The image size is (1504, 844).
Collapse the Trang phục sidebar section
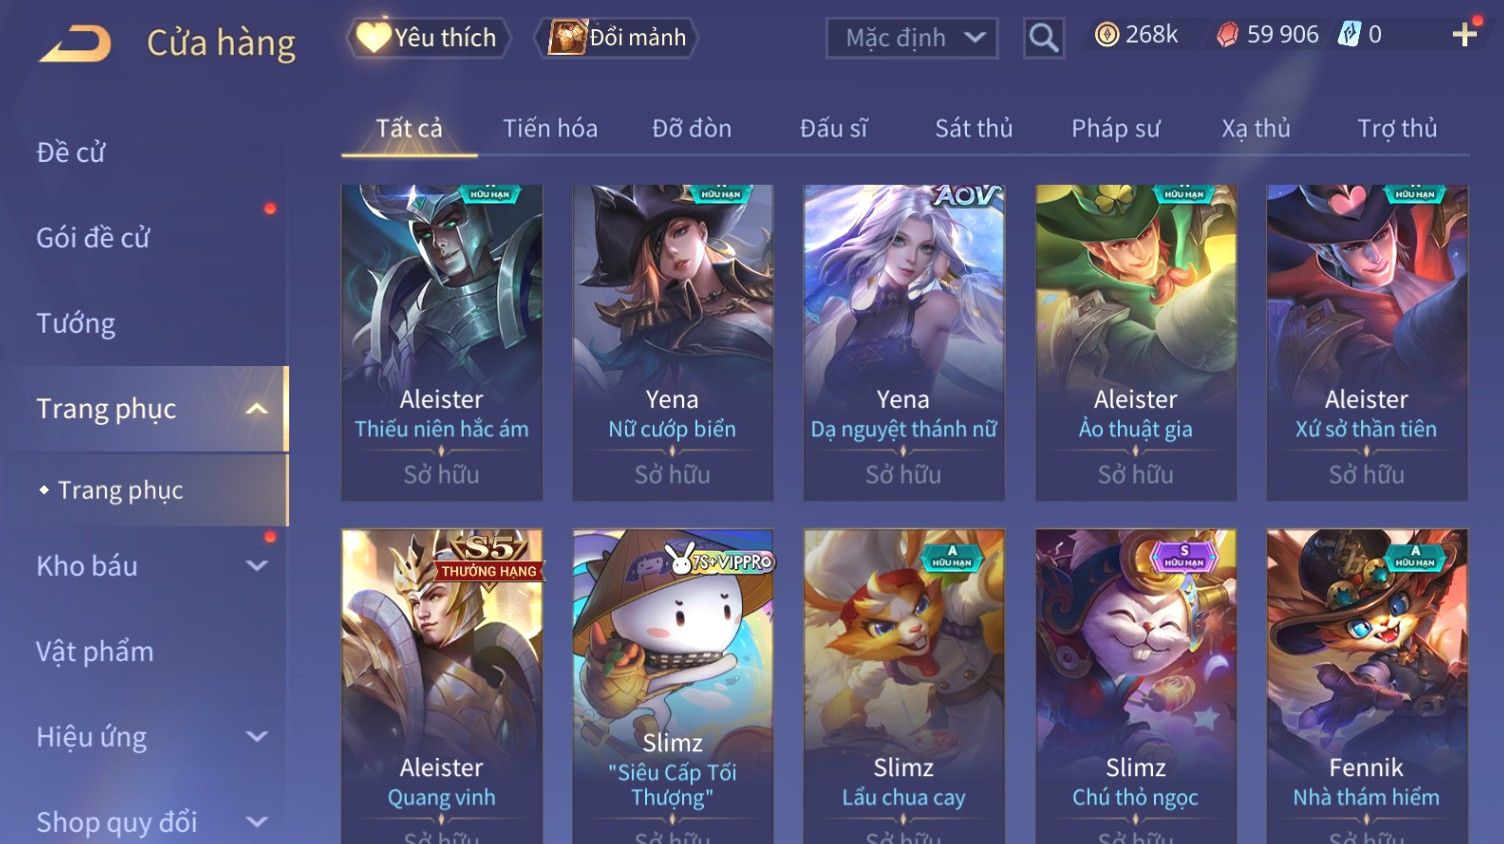pos(257,409)
